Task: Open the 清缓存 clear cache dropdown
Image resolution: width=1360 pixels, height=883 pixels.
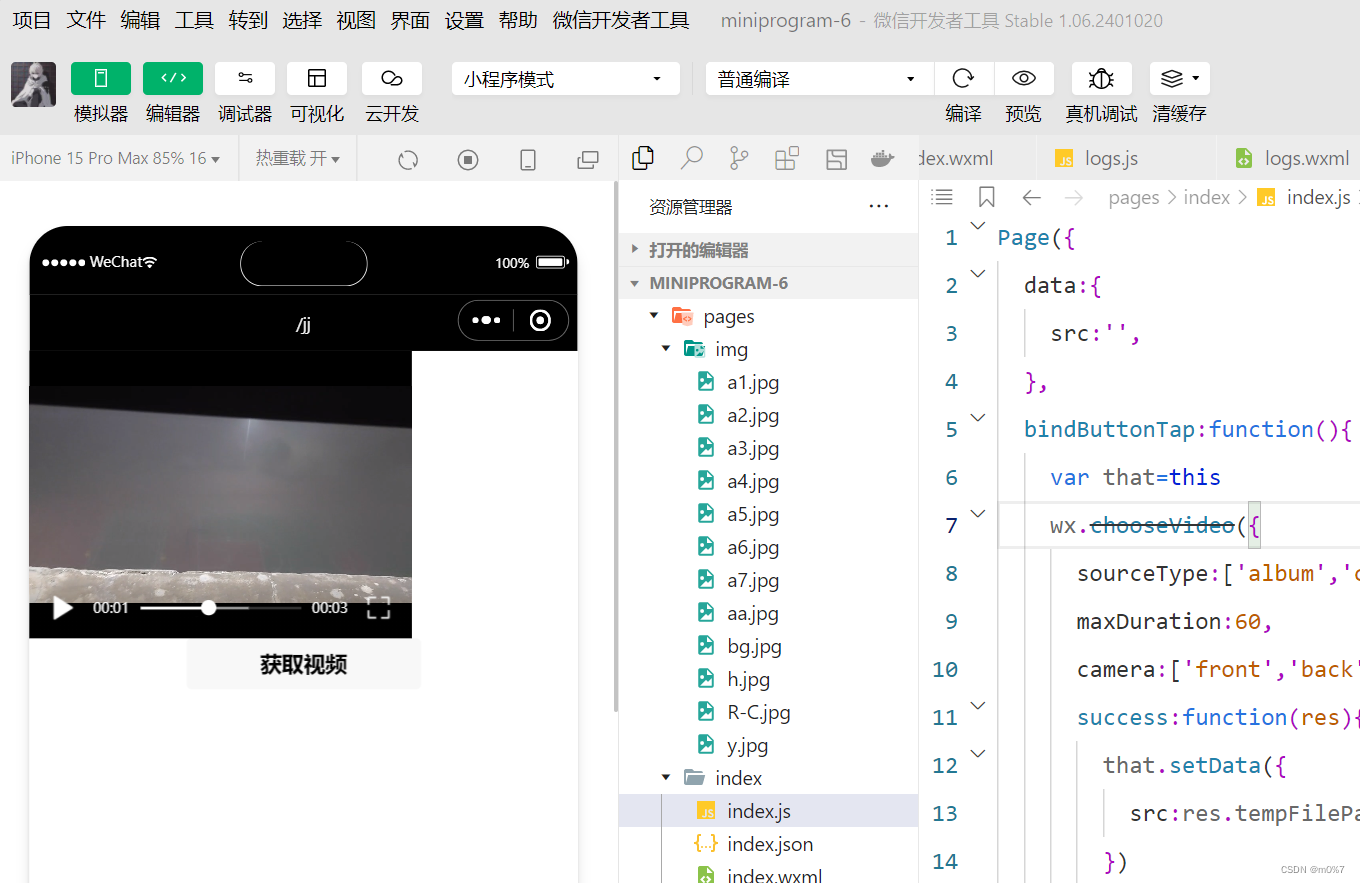Action: (x=1180, y=79)
